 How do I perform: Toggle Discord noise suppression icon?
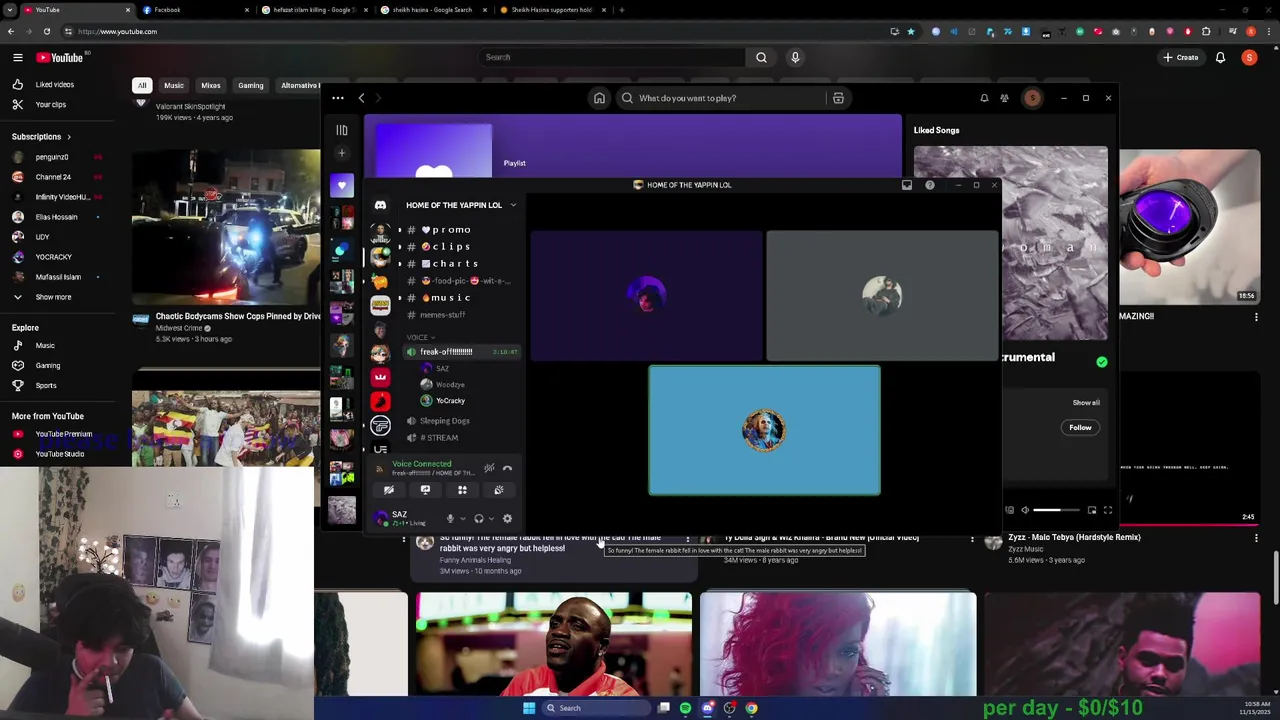coord(489,468)
